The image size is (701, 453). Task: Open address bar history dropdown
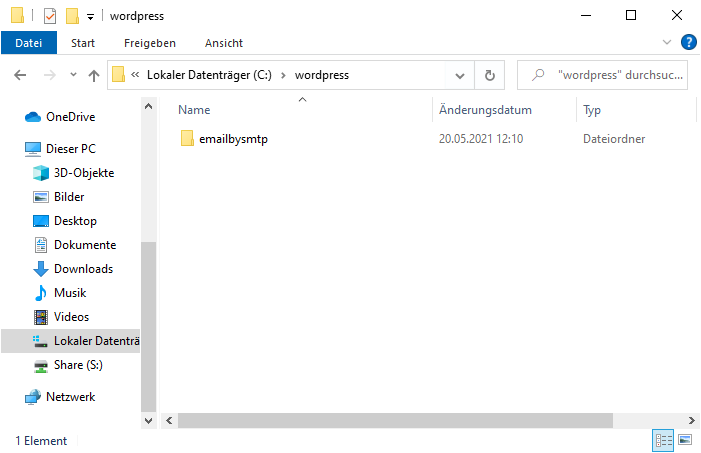460,76
